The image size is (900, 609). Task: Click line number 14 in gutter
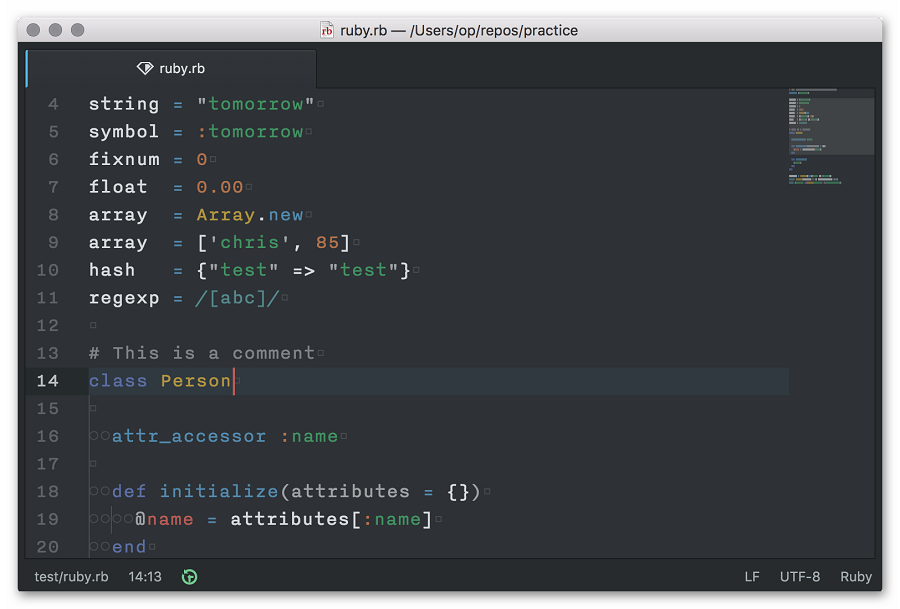(48, 381)
